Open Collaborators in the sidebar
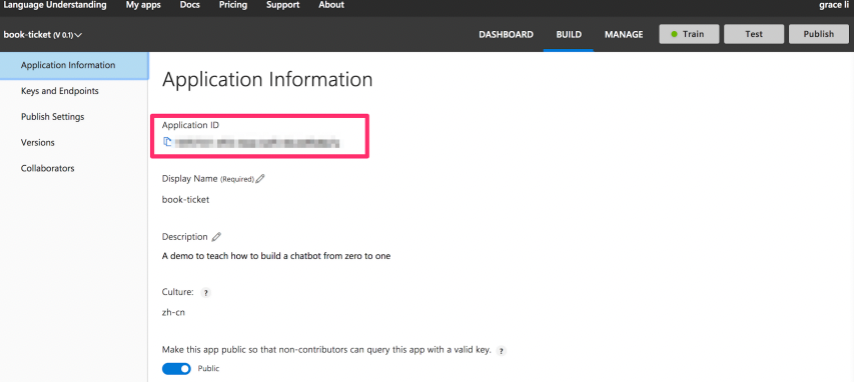 pyautogui.click(x=47, y=168)
